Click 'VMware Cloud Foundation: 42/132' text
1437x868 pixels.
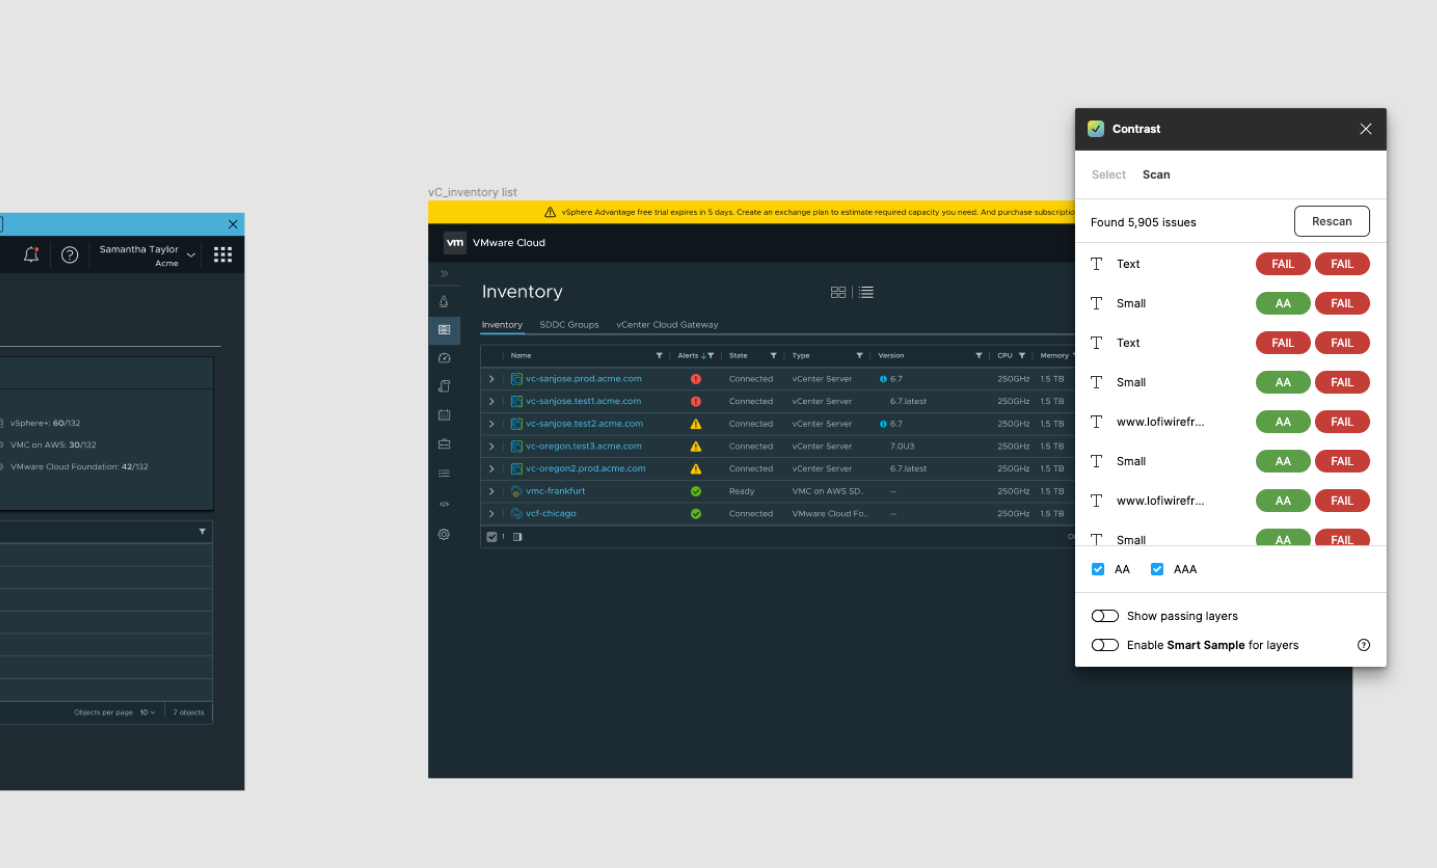[x=79, y=467]
